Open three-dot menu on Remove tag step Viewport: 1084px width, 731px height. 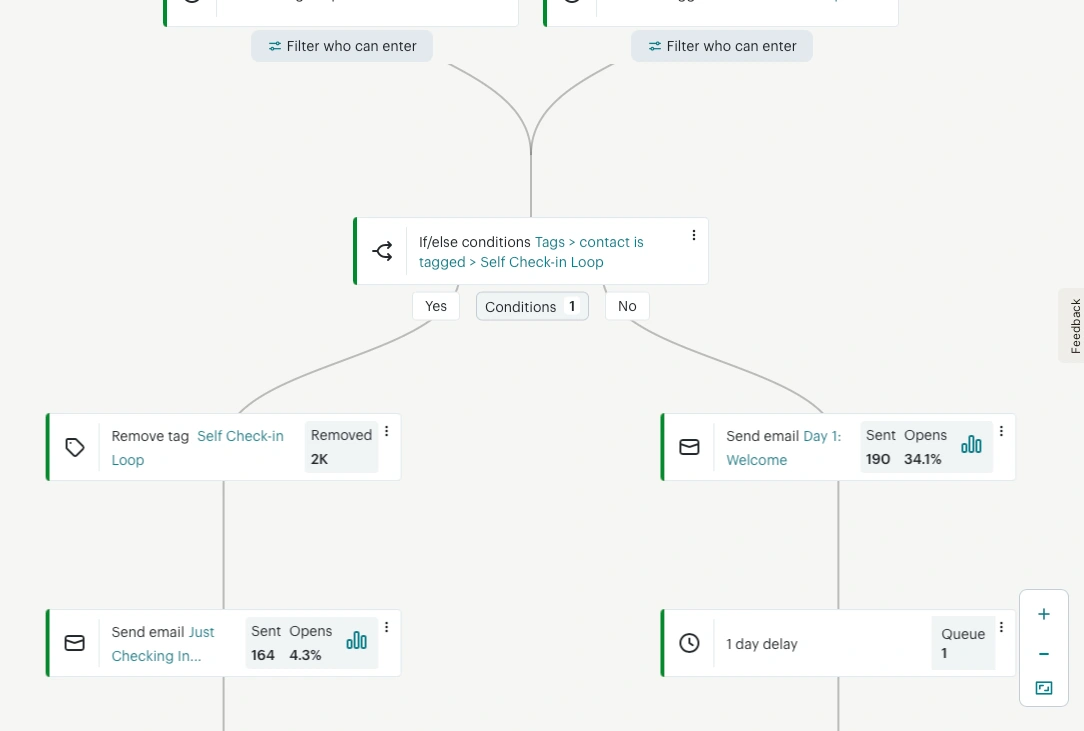point(386,431)
